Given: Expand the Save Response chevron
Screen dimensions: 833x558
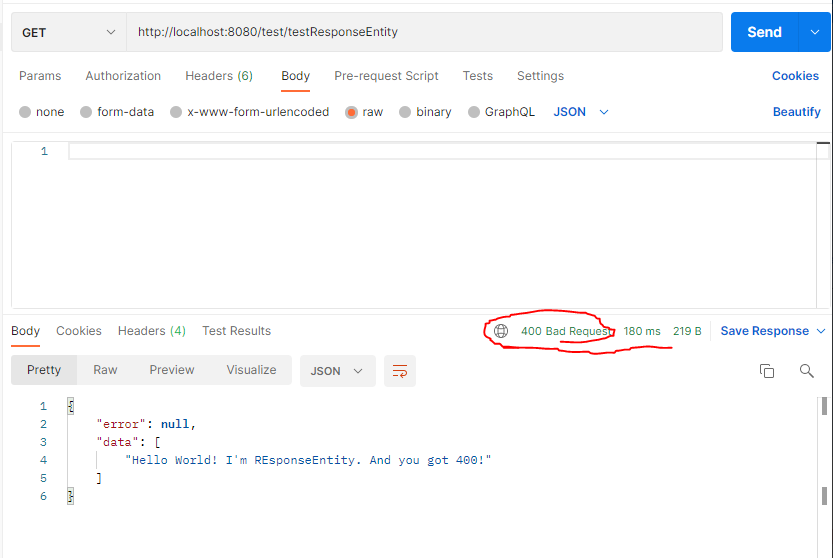Looking at the screenshot, I should pyautogui.click(x=821, y=331).
